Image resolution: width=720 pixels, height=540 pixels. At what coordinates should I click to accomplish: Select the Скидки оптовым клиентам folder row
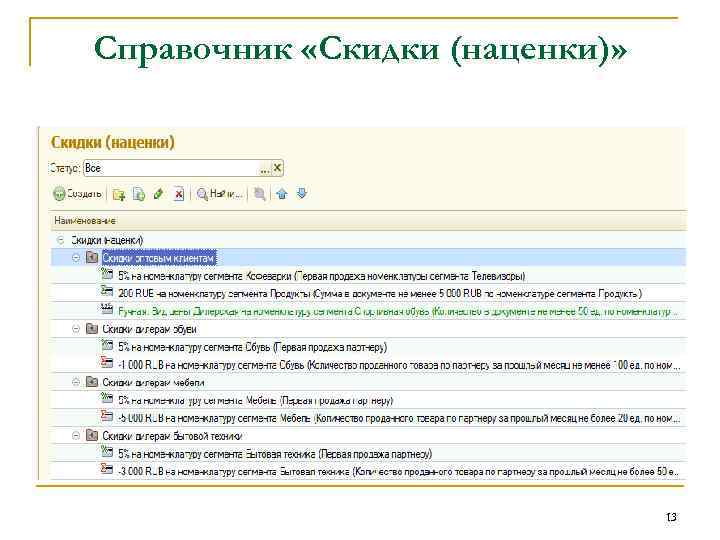tap(368, 258)
